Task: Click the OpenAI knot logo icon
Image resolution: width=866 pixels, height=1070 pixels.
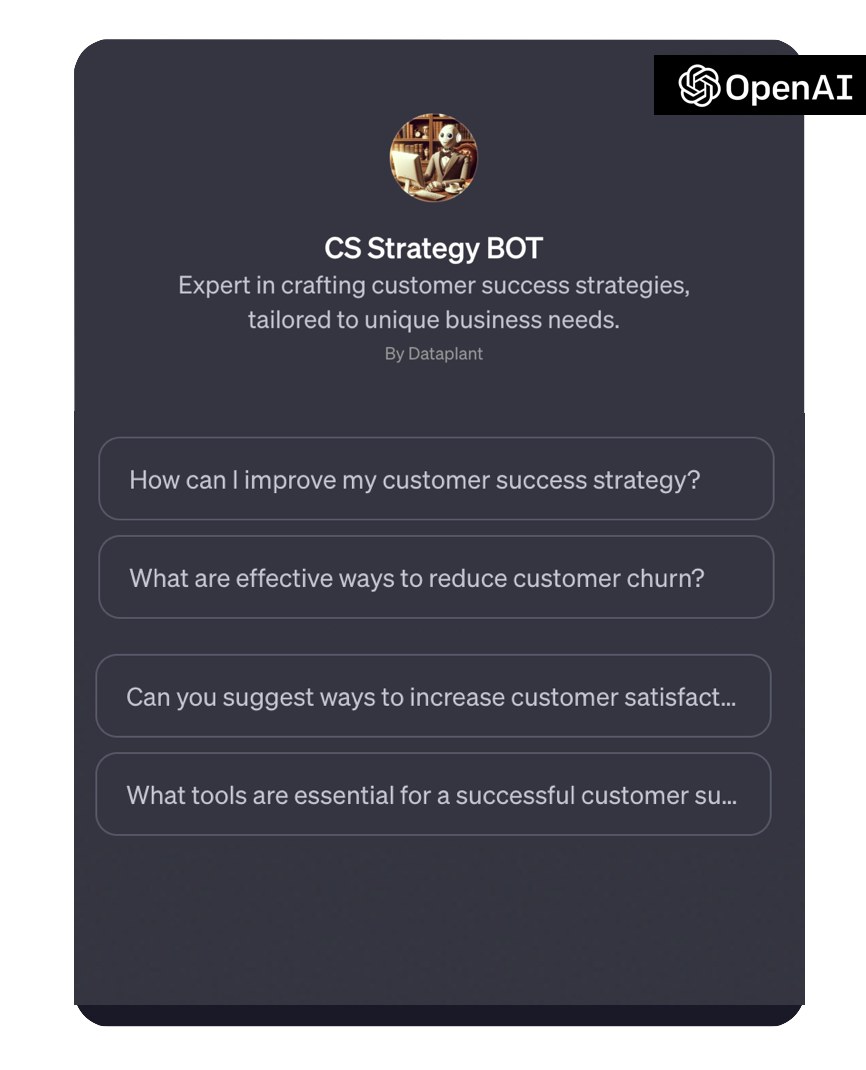Action: coord(699,86)
